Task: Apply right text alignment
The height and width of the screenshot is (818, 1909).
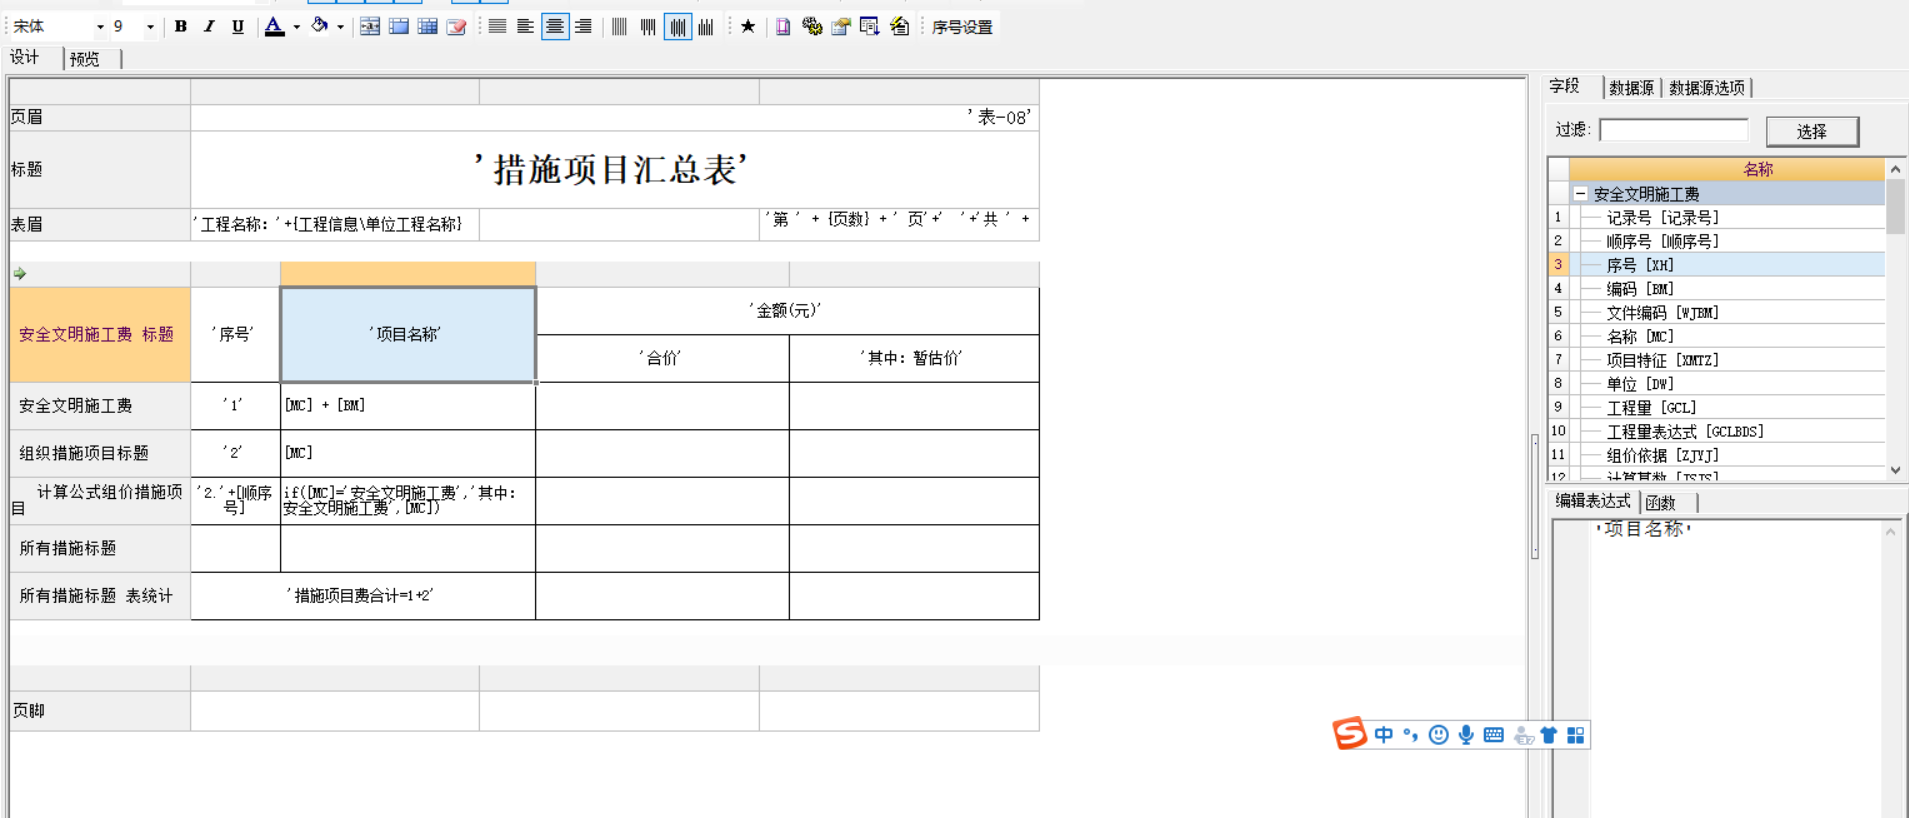Action: [583, 27]
